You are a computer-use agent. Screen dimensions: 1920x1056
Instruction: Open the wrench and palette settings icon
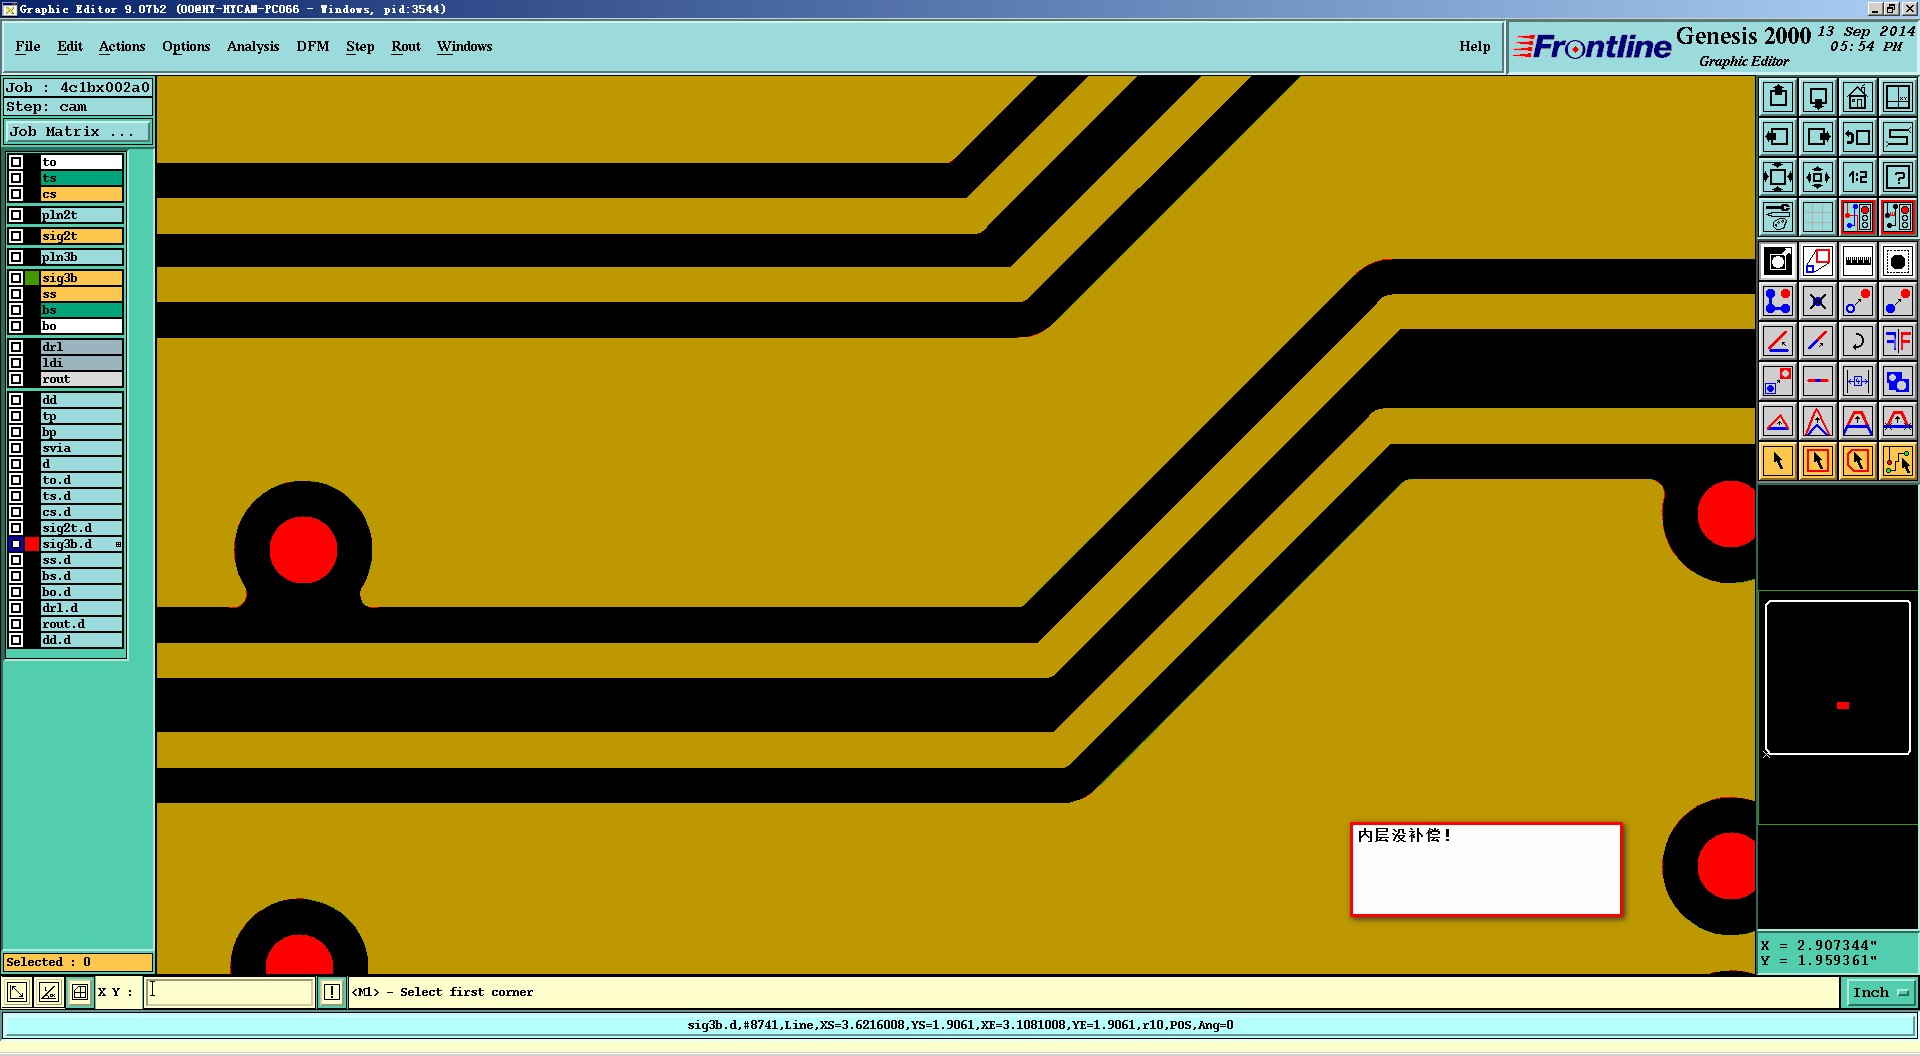tap(1778, 217)
